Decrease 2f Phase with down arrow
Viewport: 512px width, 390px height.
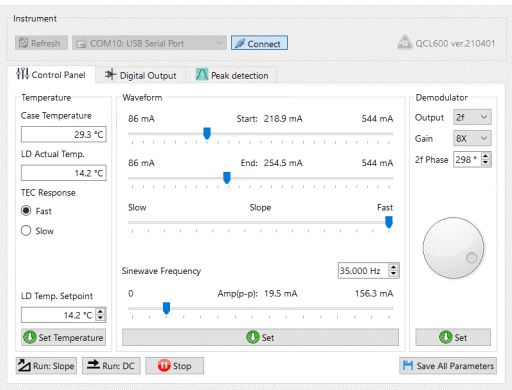[x=486, y=163]
